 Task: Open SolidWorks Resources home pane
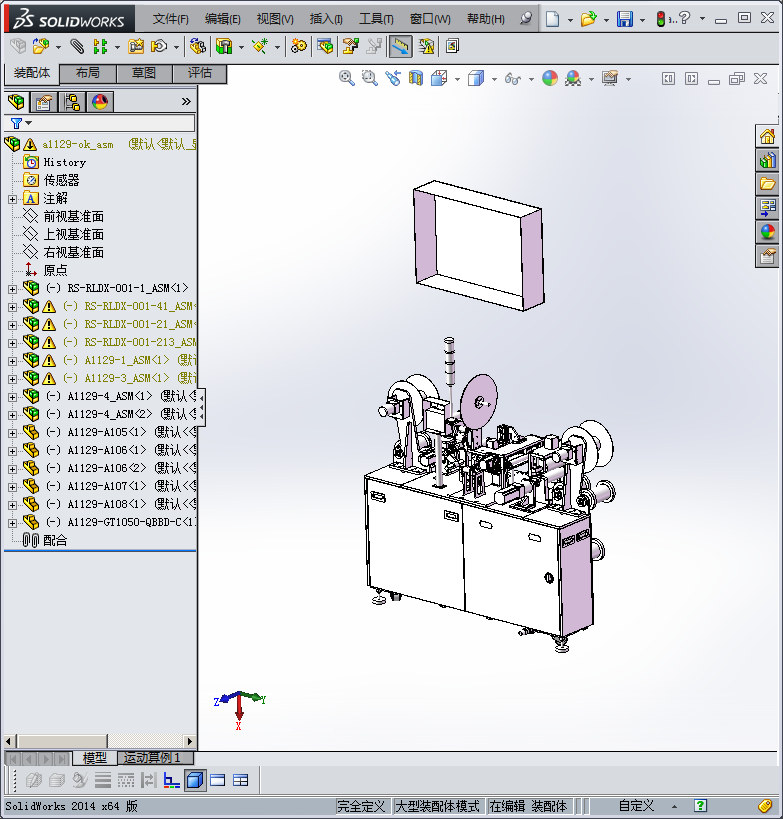767,137
